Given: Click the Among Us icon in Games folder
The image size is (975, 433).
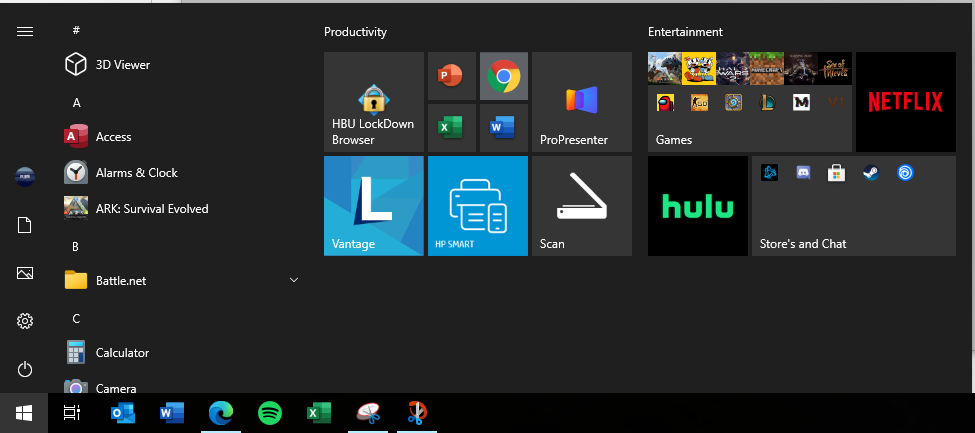Looking at the screenshot, I should pos(665,103).
